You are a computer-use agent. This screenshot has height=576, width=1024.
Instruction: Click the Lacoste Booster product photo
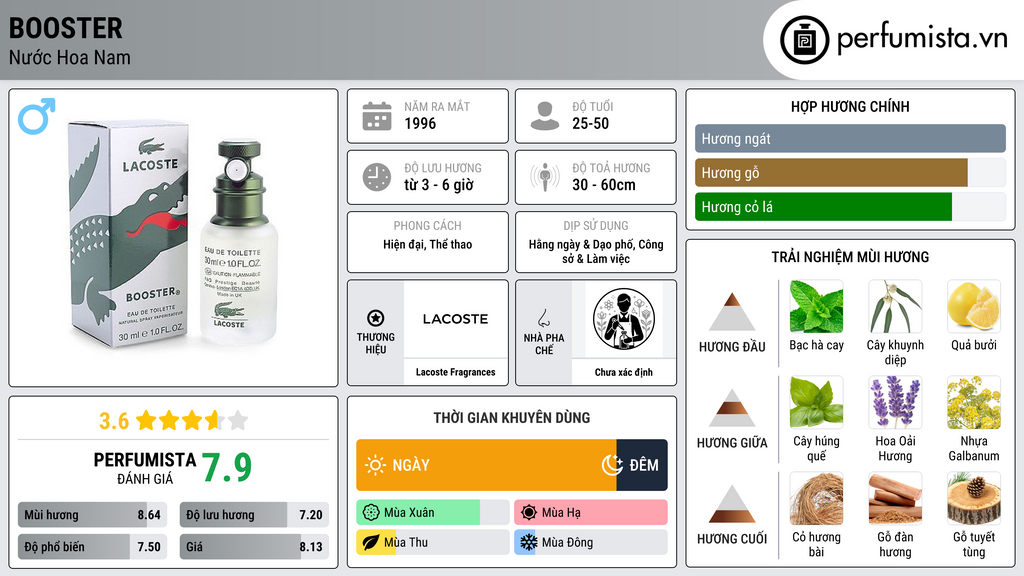(174, 236)
